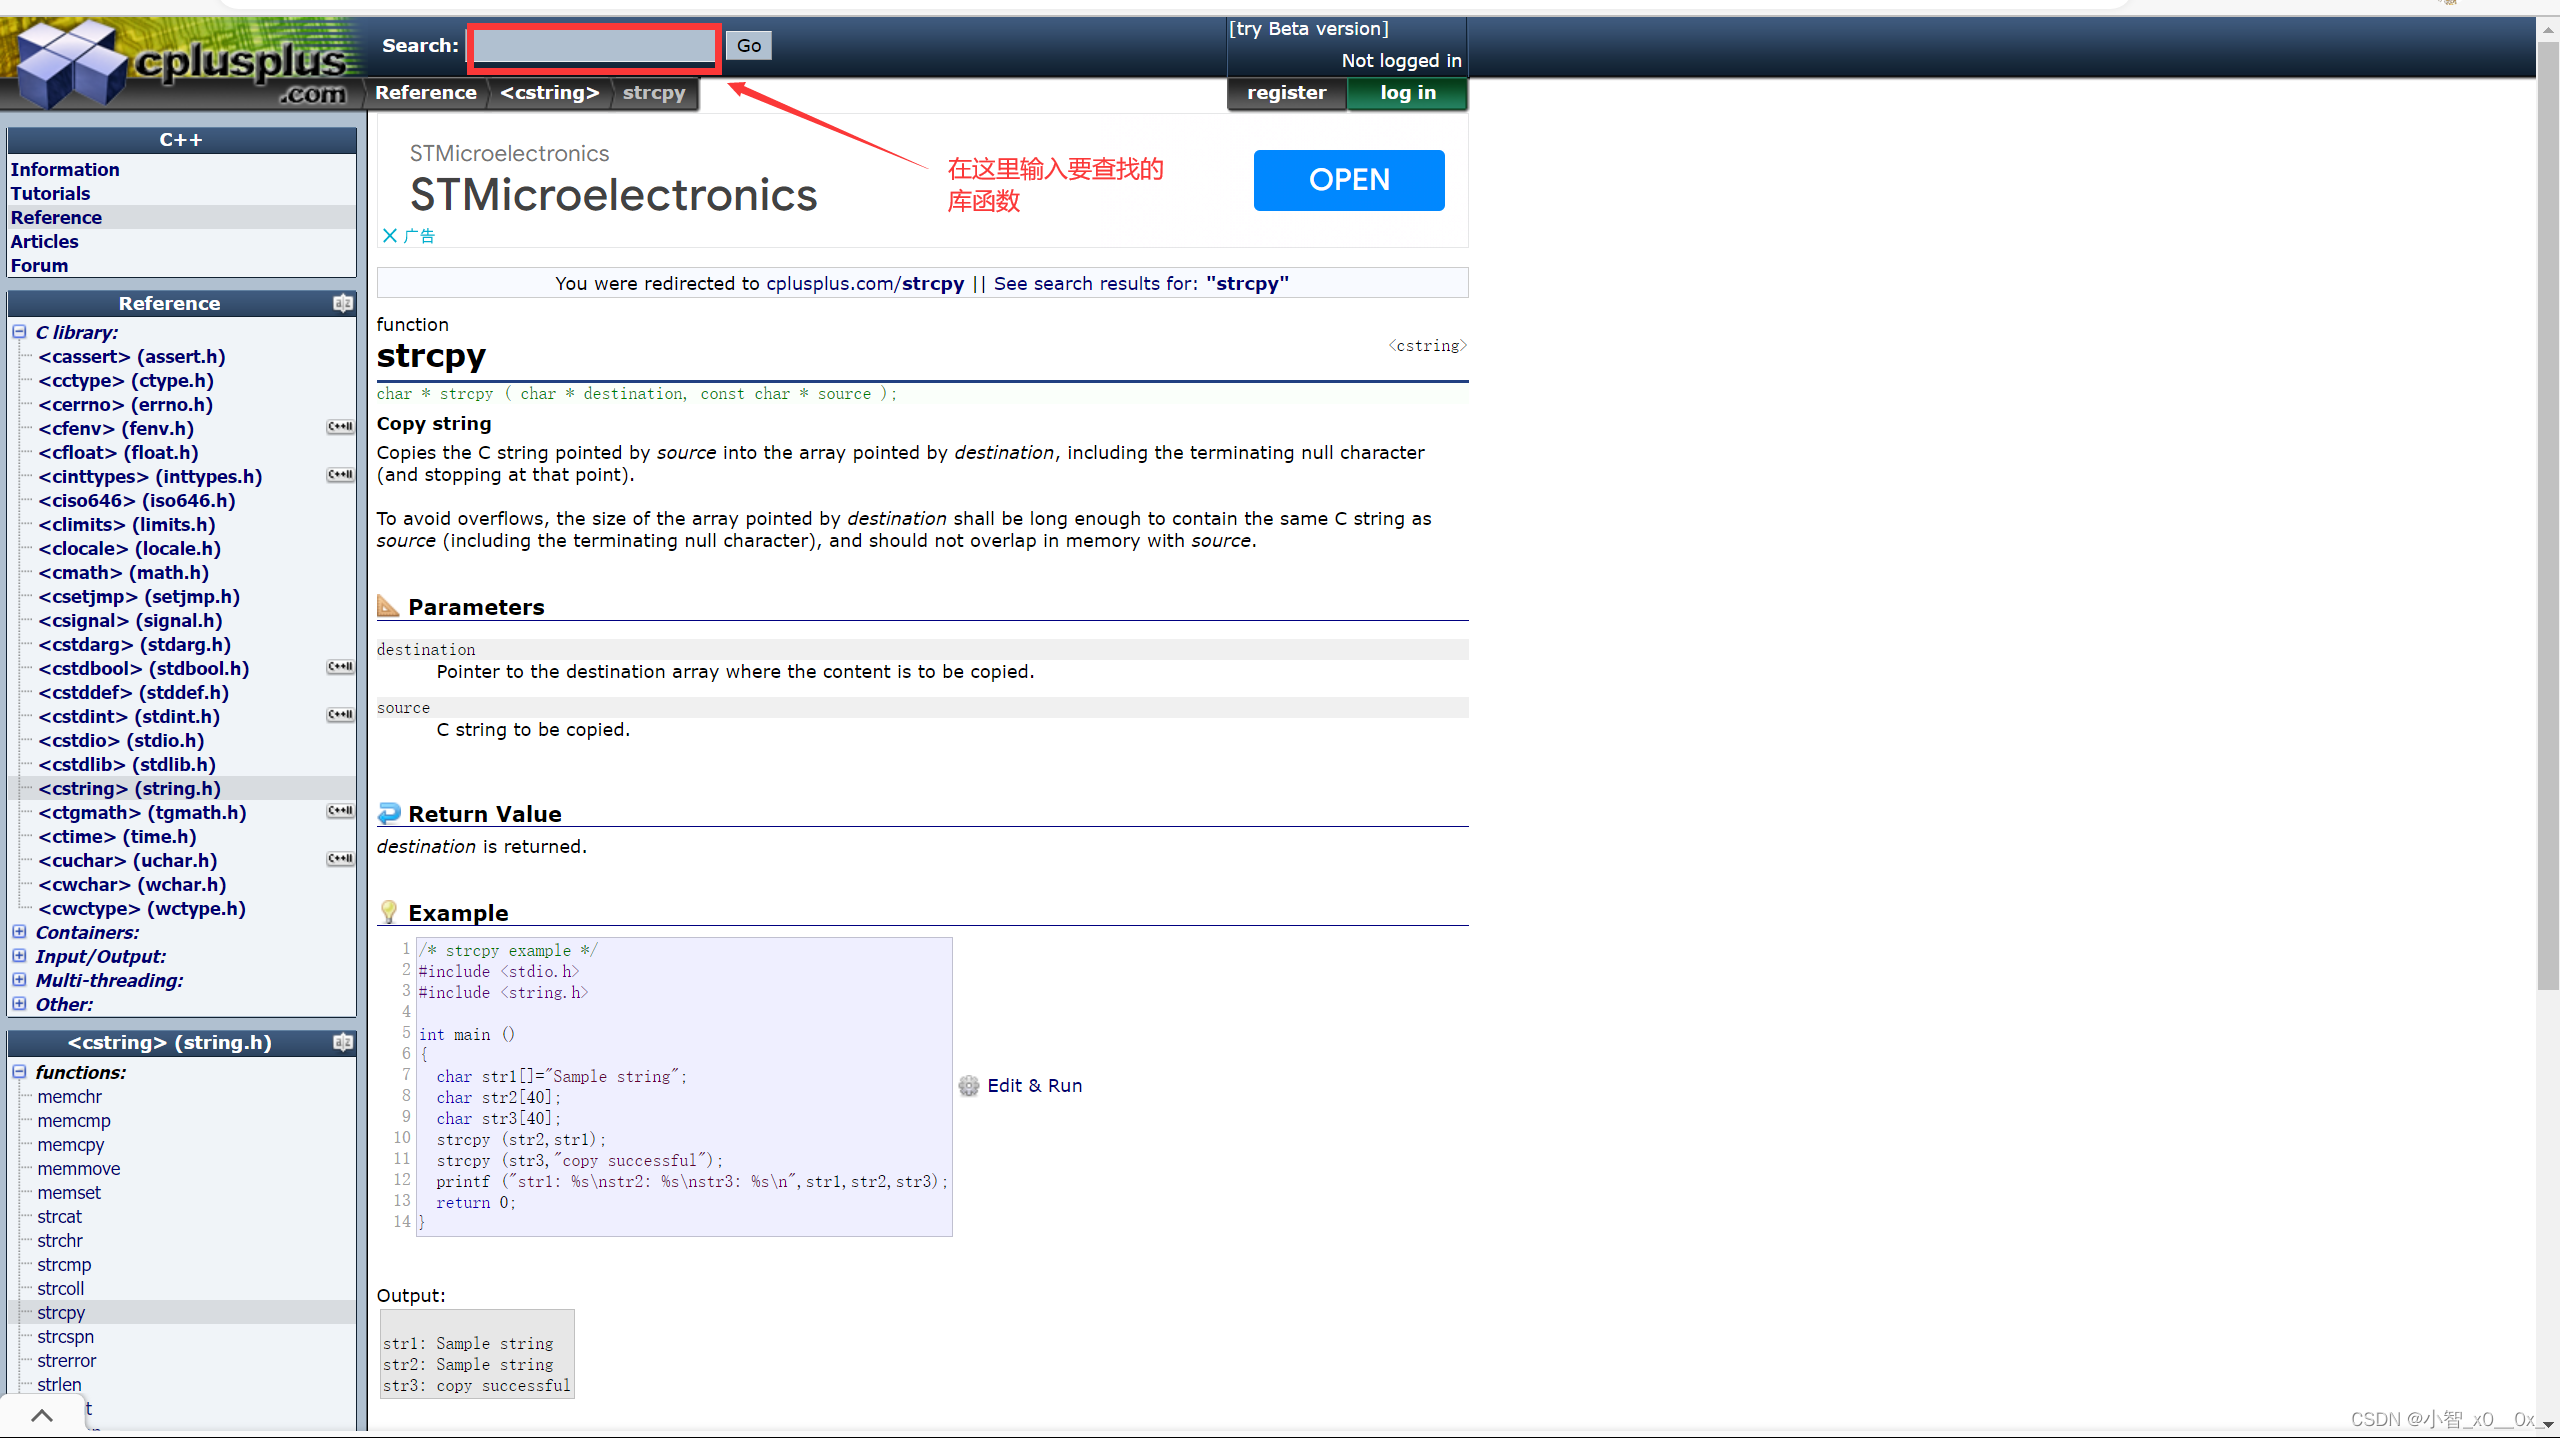Click the cplusplus.com logo
The width and height of the screenshot is (2560, 1438).
(x=180, y=62)
